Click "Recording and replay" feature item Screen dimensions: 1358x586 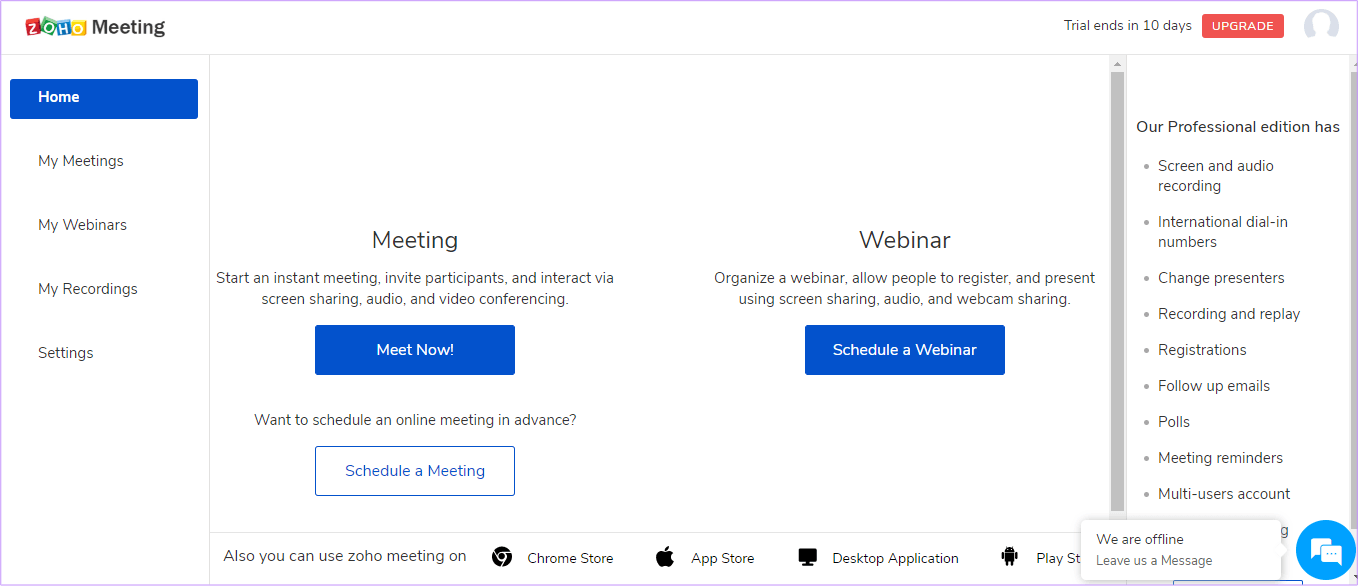click(x=1229, y=314)
